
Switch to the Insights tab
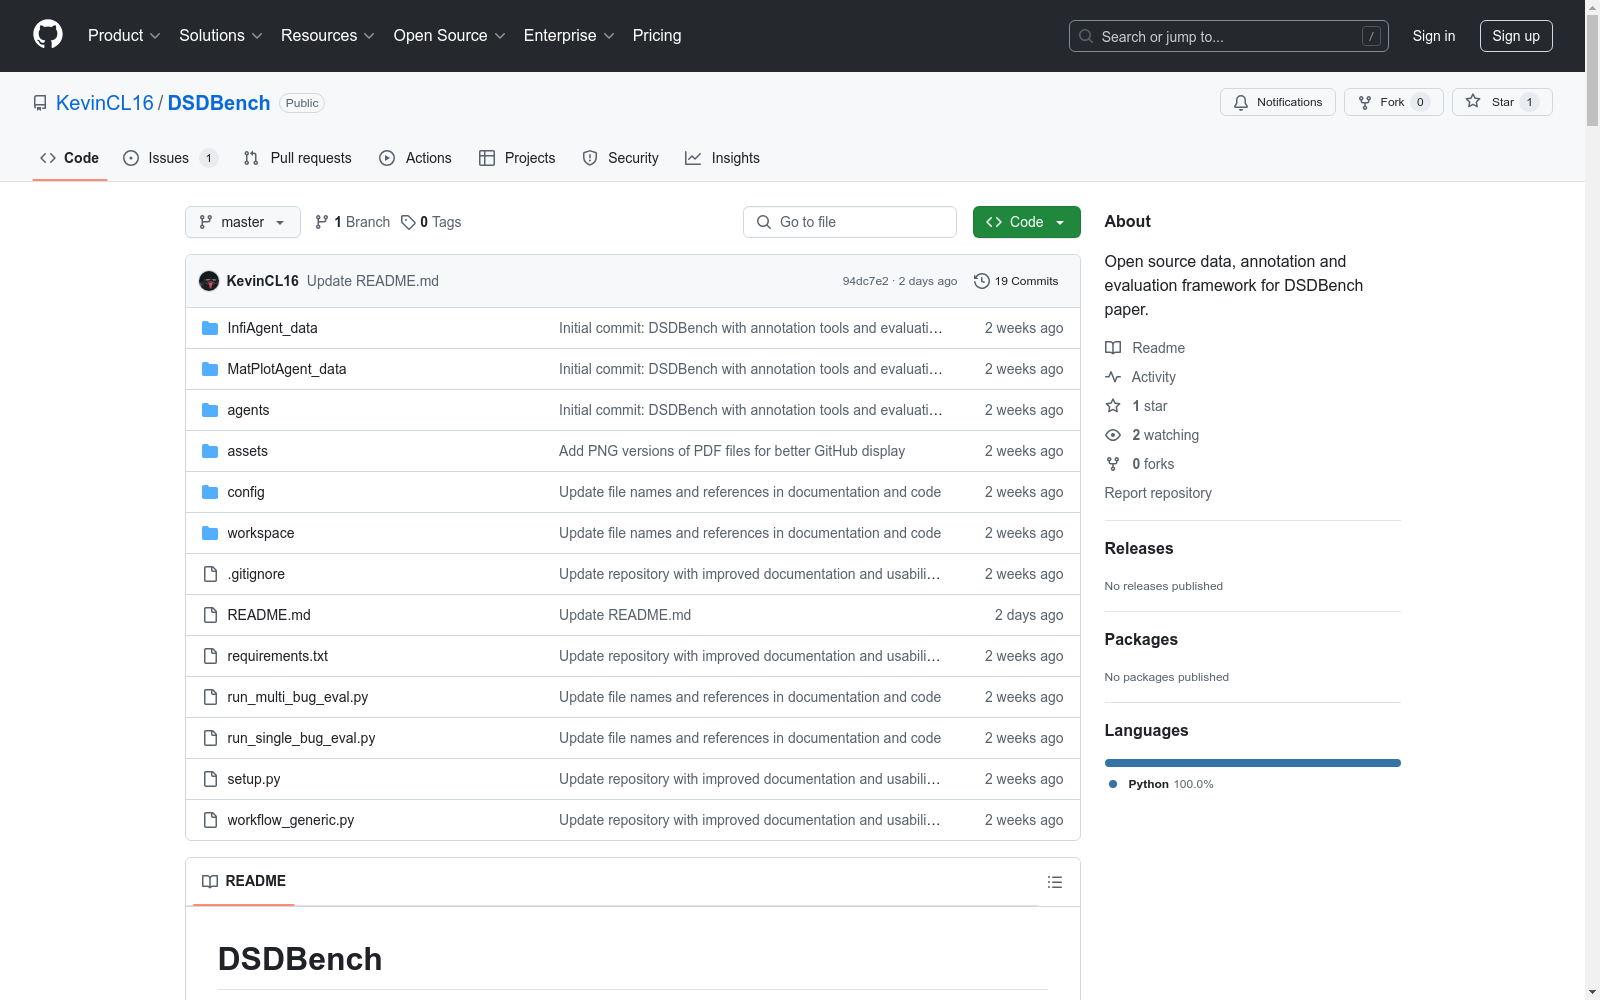722,158
